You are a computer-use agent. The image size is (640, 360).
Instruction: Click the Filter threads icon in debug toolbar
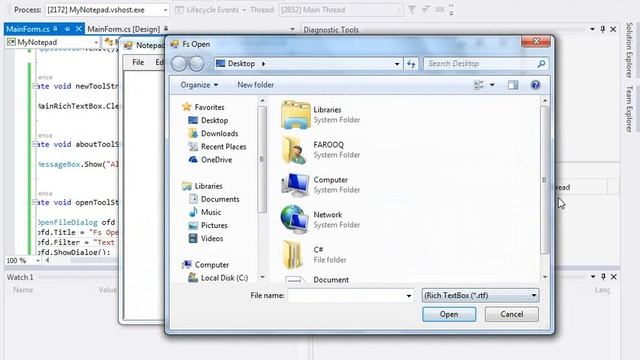412,9
